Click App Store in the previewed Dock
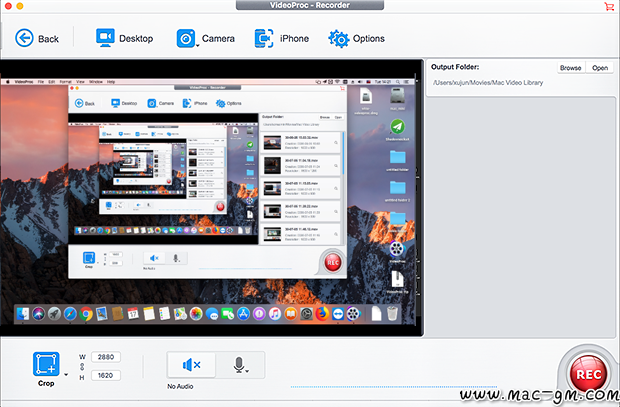The height and width of the screenshot is (407, 620). (x=244, y=314)
